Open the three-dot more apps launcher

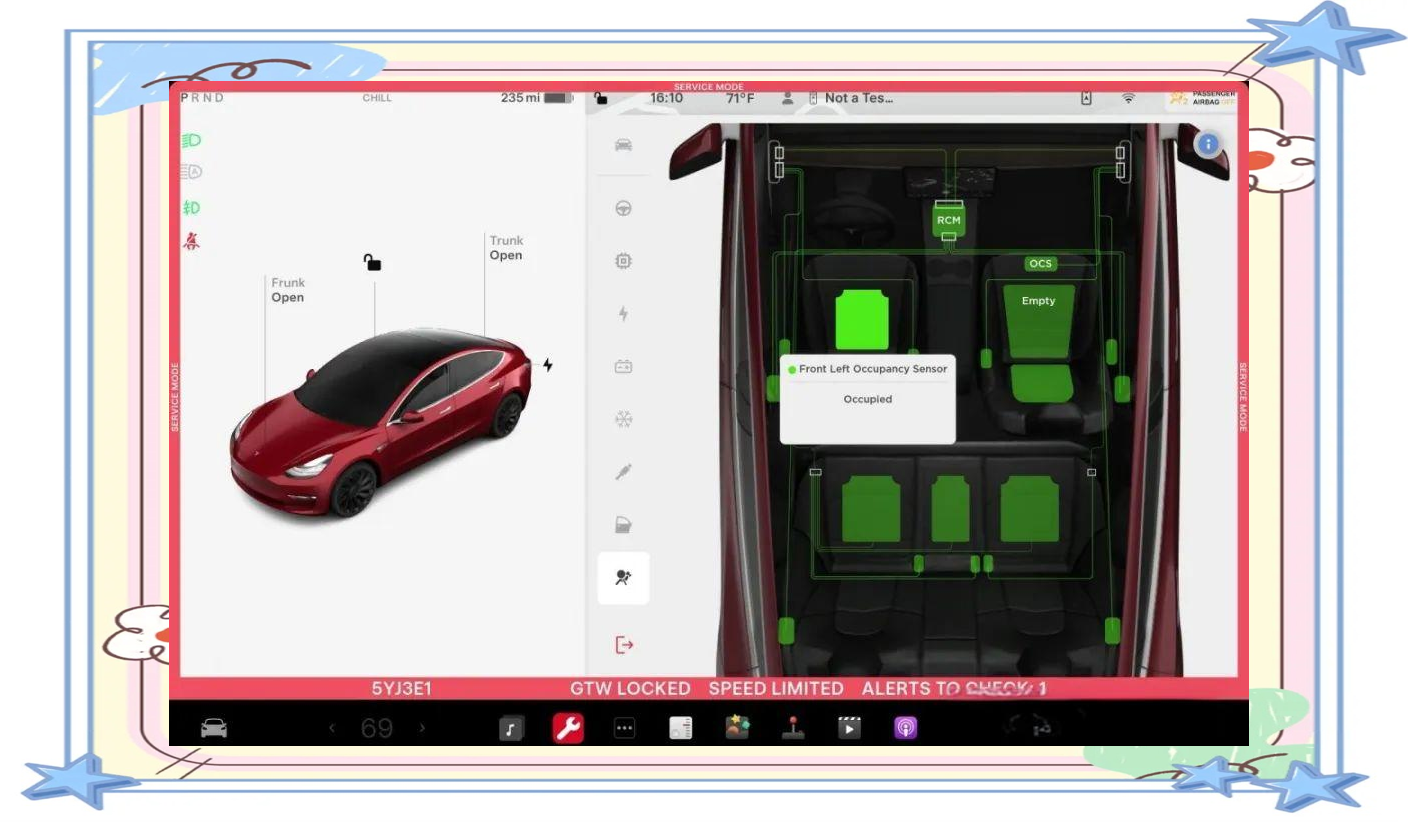[624, 729]
